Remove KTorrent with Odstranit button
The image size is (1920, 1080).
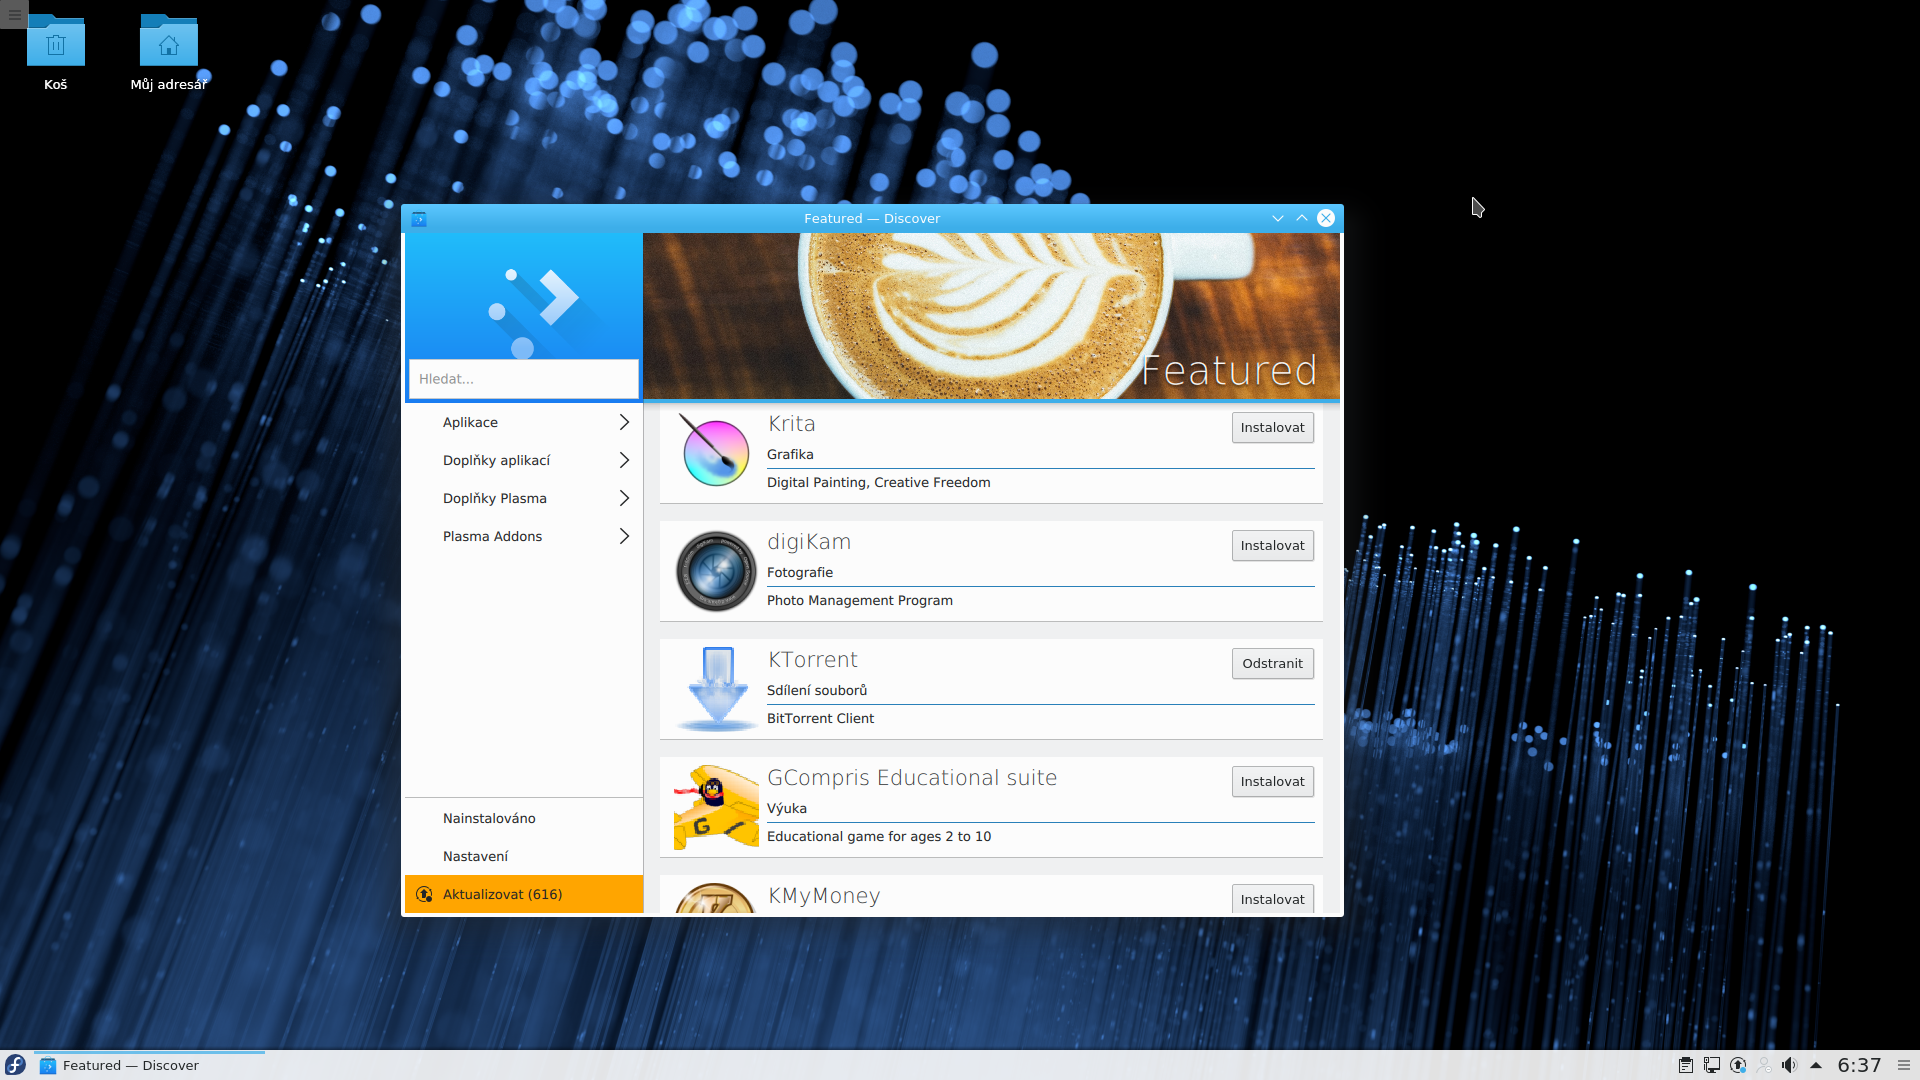pyautogui.click(x=1272, y=664)
